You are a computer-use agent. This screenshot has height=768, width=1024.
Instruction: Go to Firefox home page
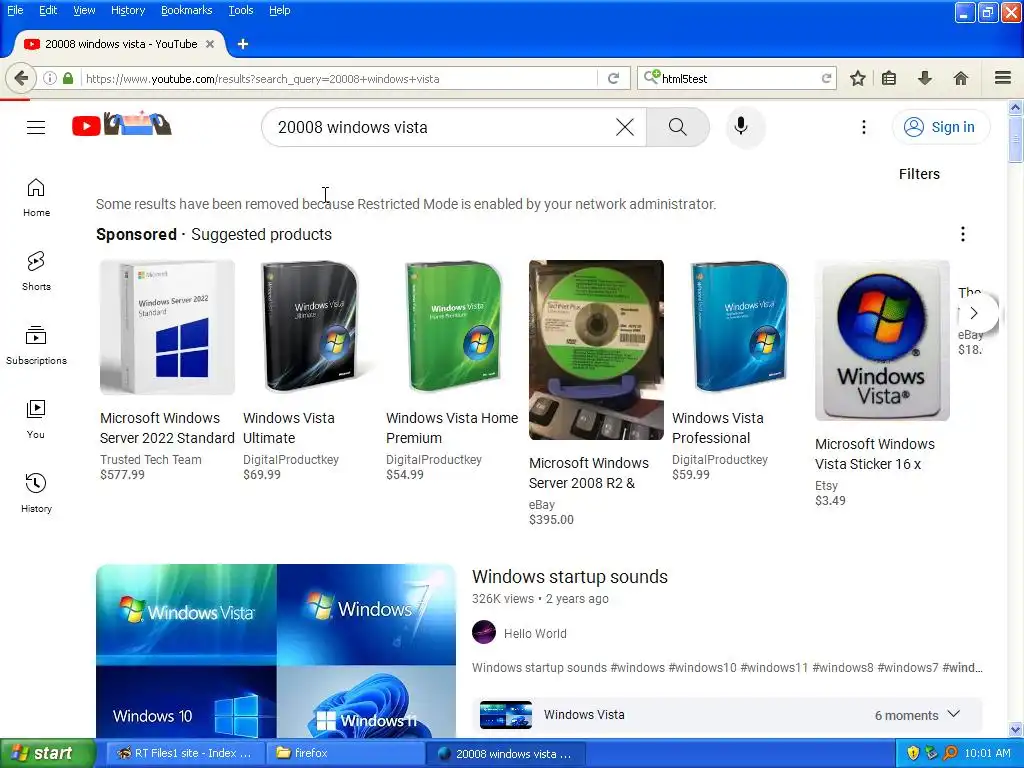(x=961, y=78)
